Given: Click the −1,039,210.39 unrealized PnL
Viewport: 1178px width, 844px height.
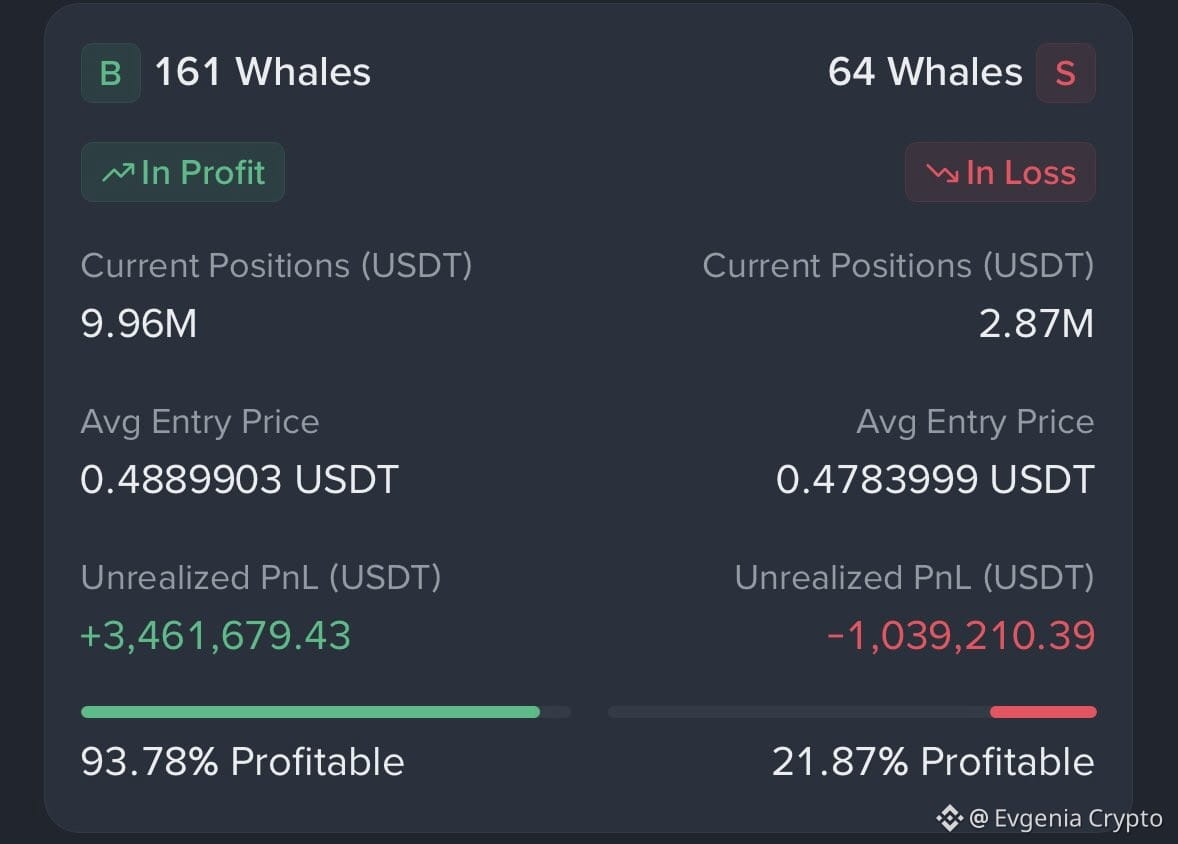Looking at the screenshot, I should coord(961,636).
